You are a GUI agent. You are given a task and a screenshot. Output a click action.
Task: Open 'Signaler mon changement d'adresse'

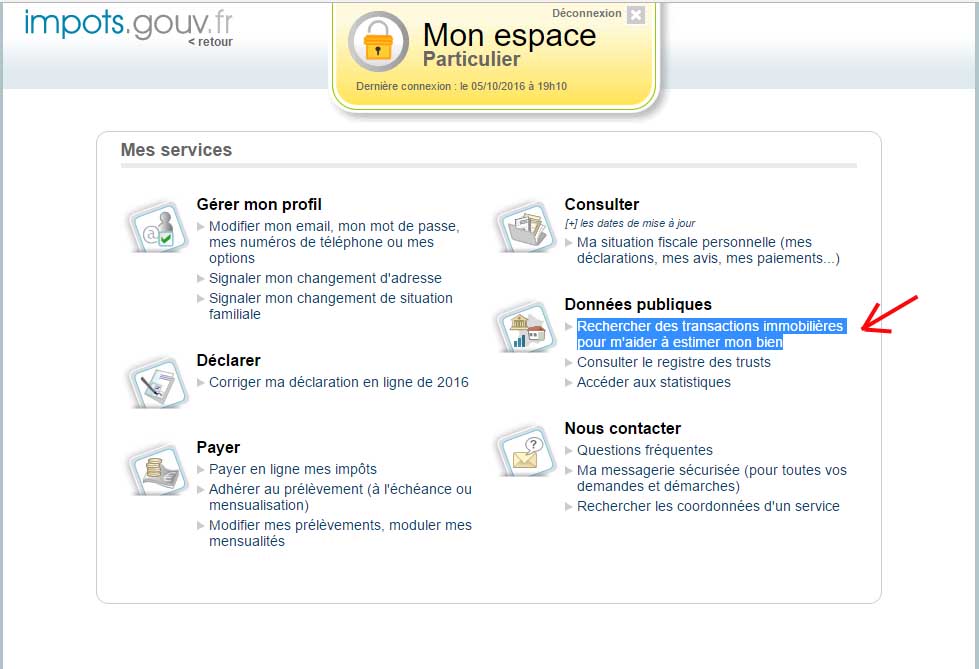tap(325, 278)
